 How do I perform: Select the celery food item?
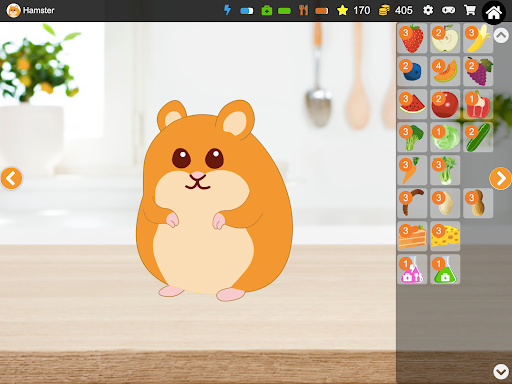coord(445,170)
